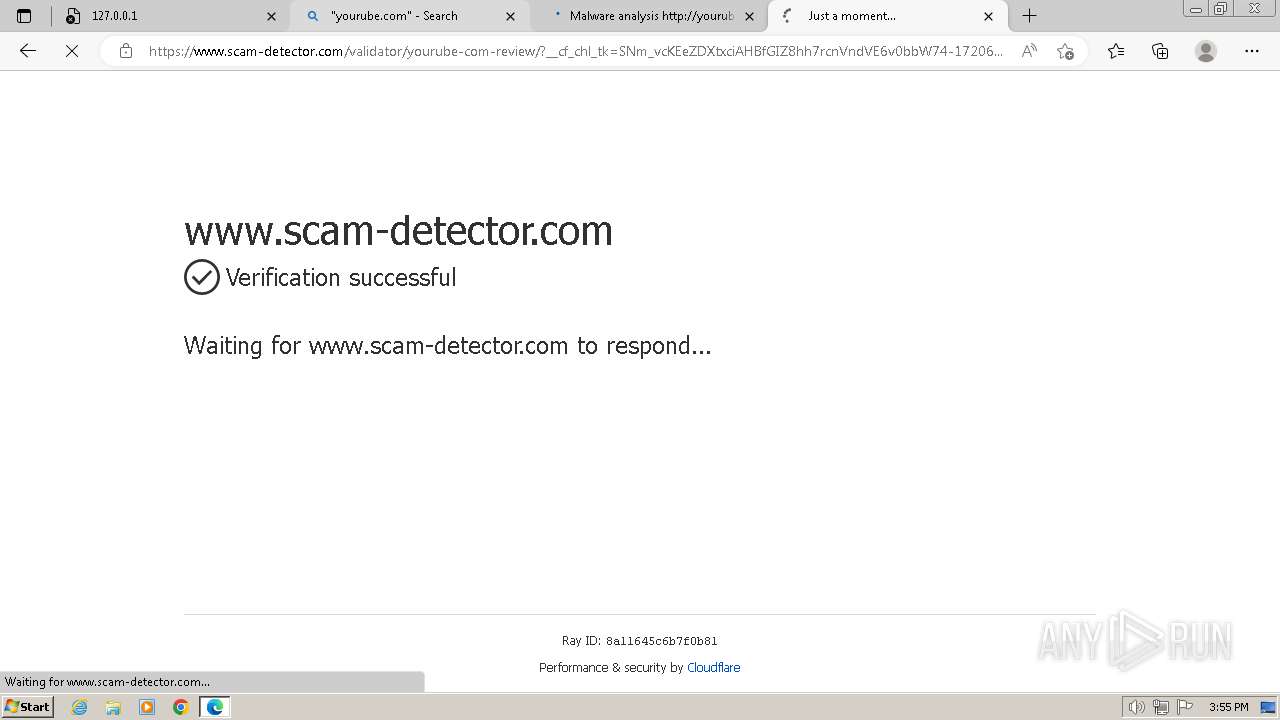This screenshot has height=720, width=1280.
Task: Open the tab actions menu icon
Action: point(24,16)
